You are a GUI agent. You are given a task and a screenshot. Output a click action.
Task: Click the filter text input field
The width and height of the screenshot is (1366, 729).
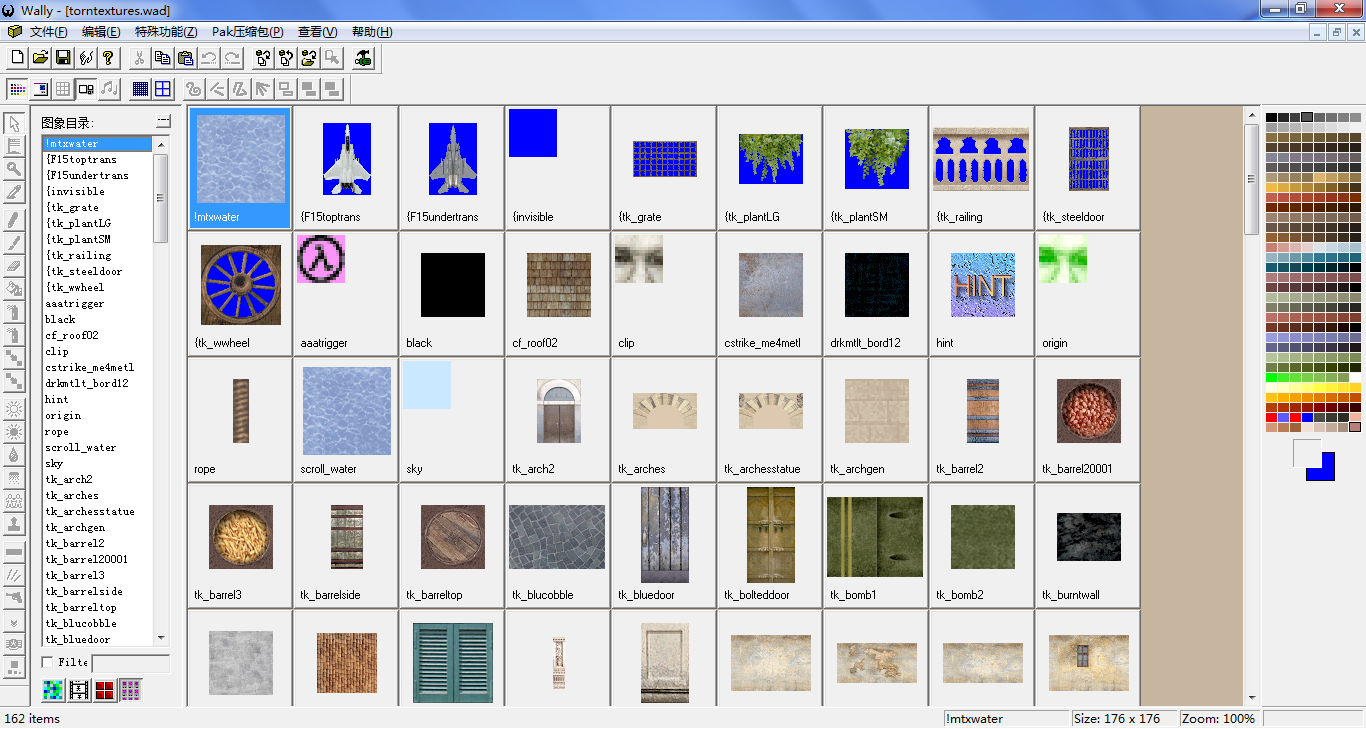[x=131, y=663]
